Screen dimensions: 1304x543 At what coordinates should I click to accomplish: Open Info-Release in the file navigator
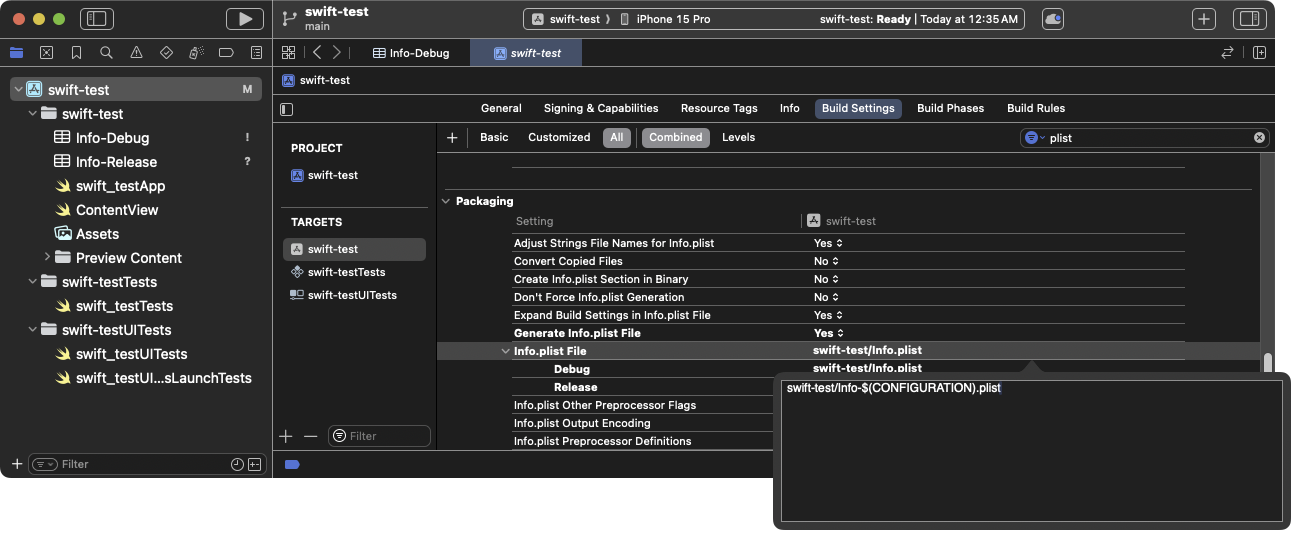[x=116, y=162]
